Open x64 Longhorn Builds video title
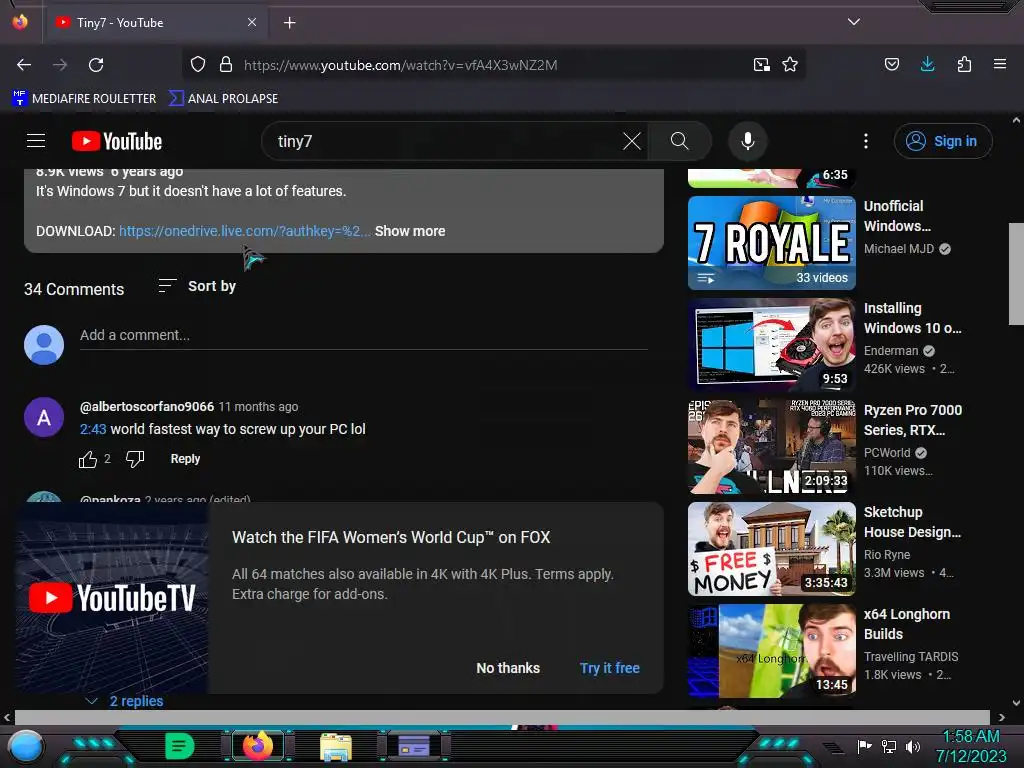The width and height of the screenshot is (1024, 768). (x=907, y=624)
